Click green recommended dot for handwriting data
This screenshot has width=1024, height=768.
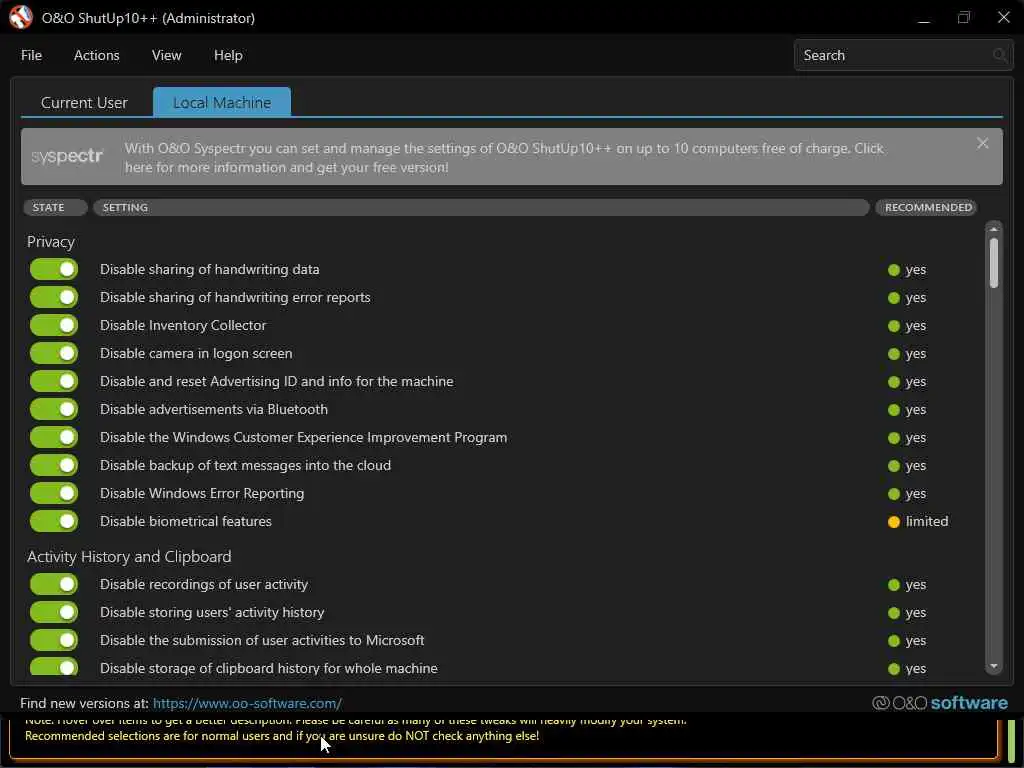pos(894,270)
